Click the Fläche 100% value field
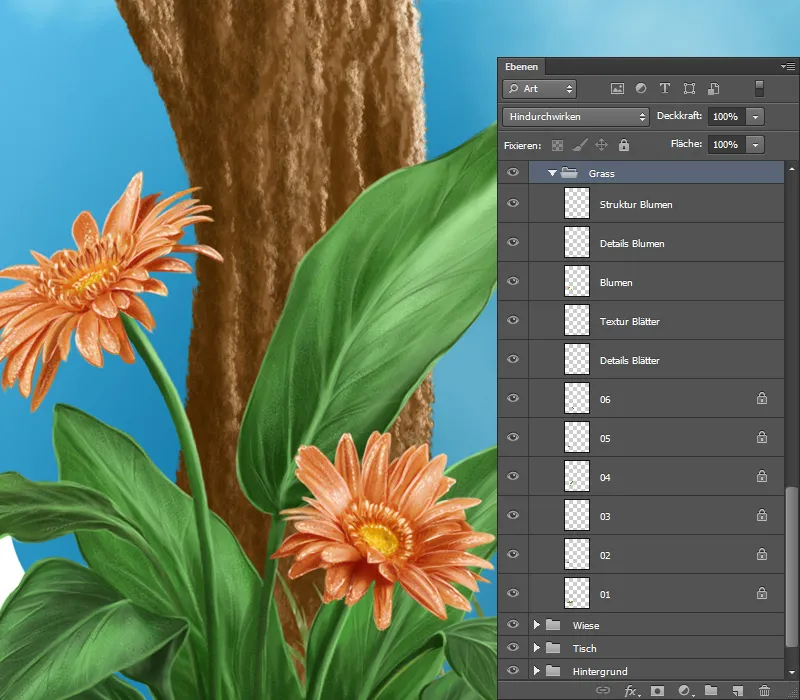 click(x=727, y=145)
